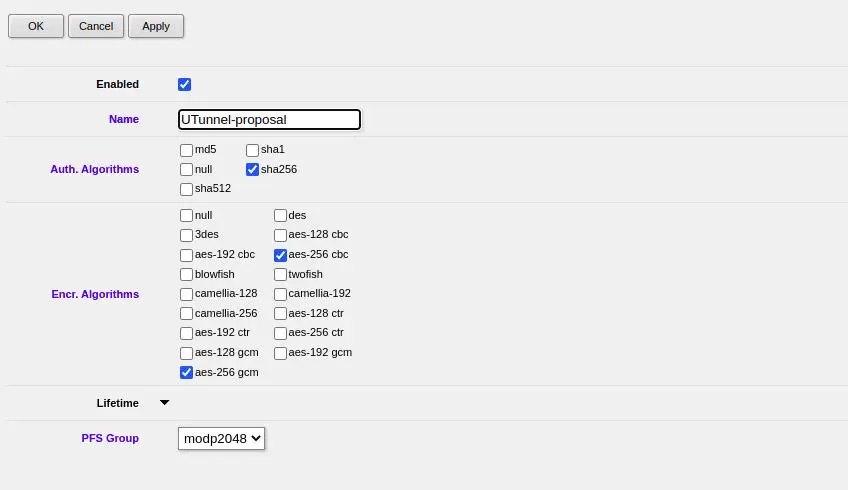Expand the Lifetime section arrow

tap(165, 402)
